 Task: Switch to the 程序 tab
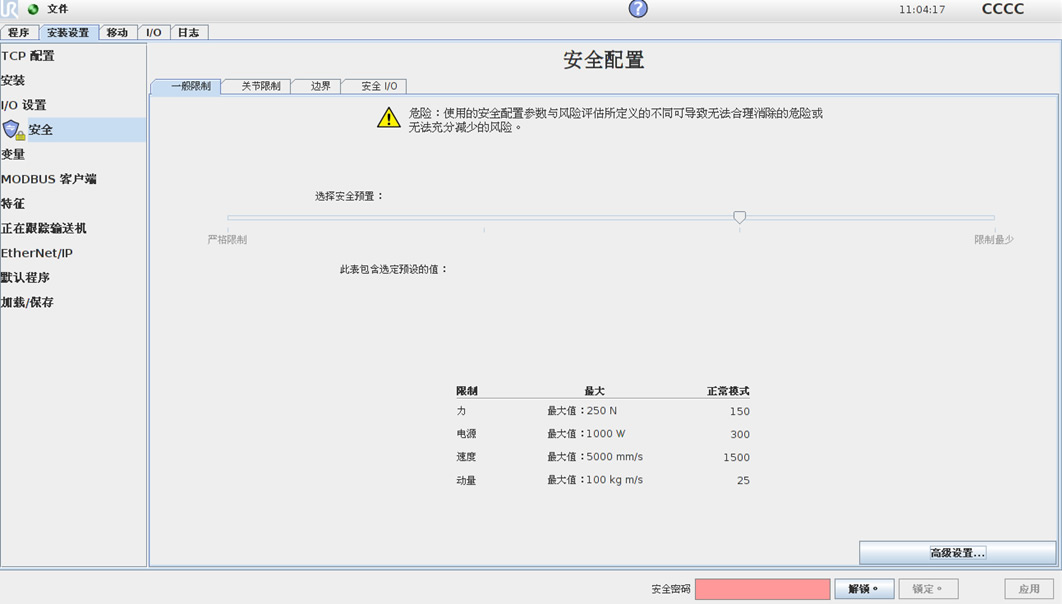click(x=19, y=33)
